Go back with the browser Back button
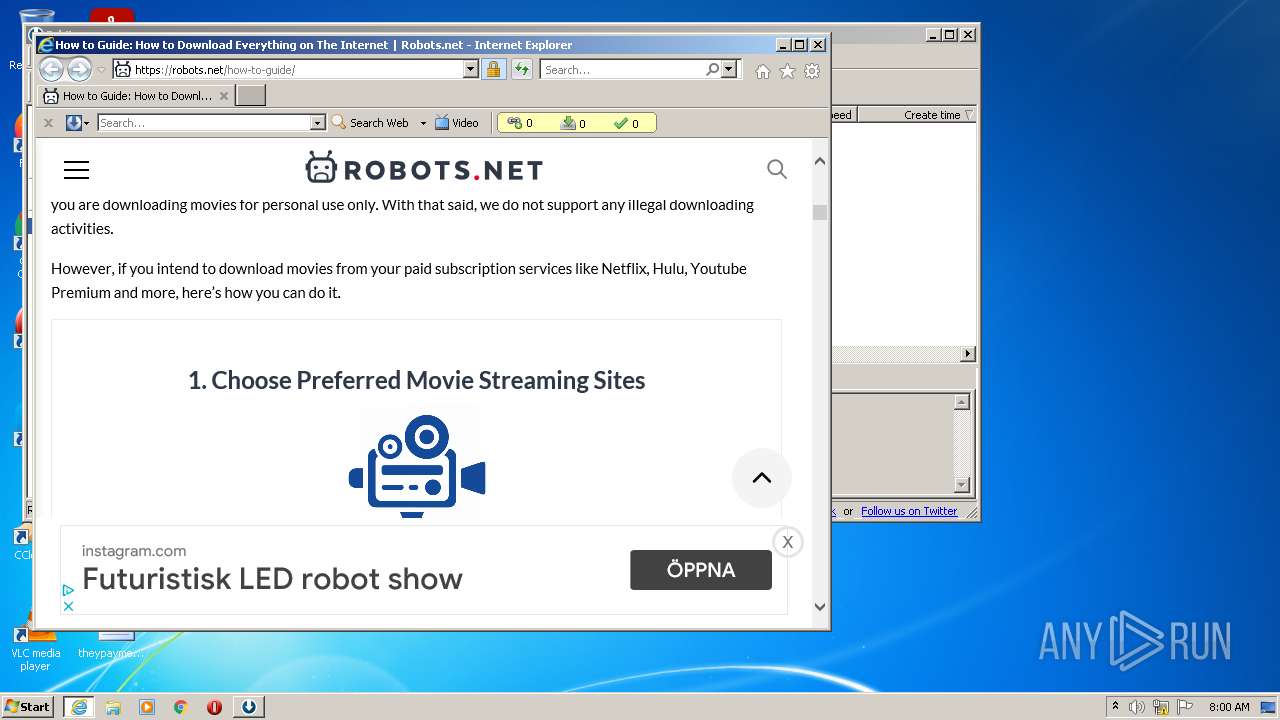The image size is (1280, 720). coord(51,69)
